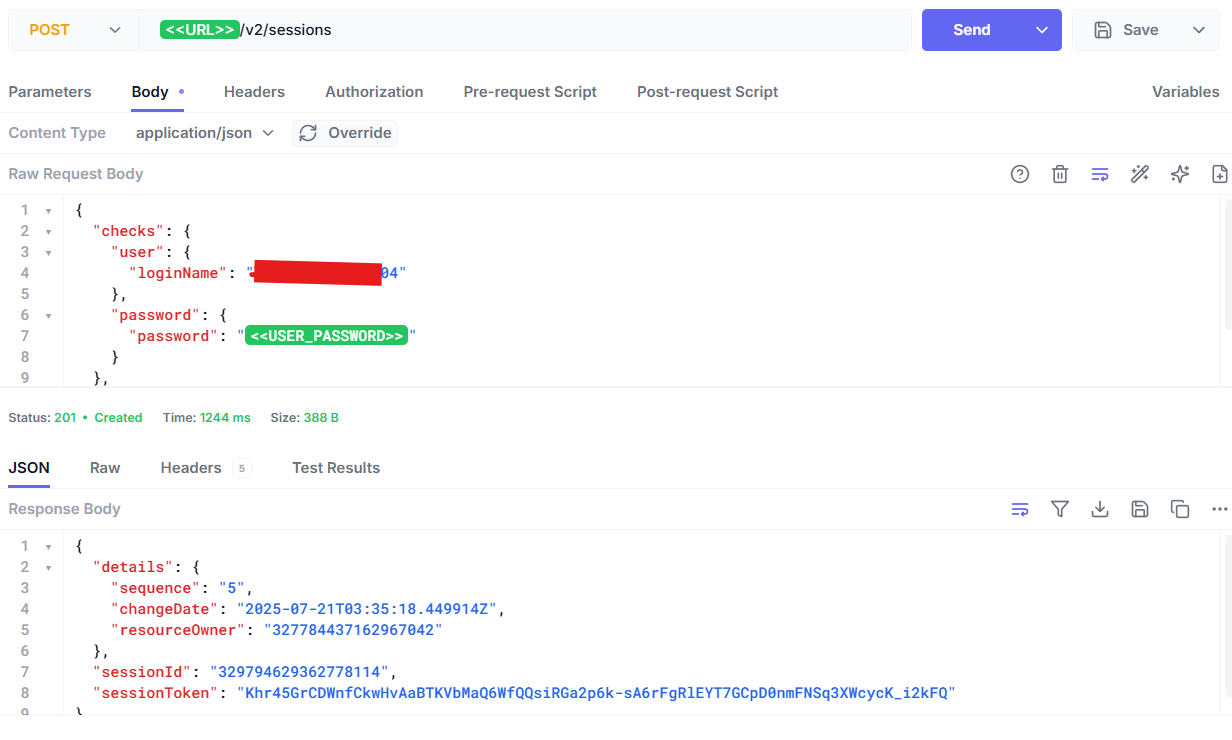Open the POST method dropdown
This screenshot has width=1232, height=740.
point(74,30)
